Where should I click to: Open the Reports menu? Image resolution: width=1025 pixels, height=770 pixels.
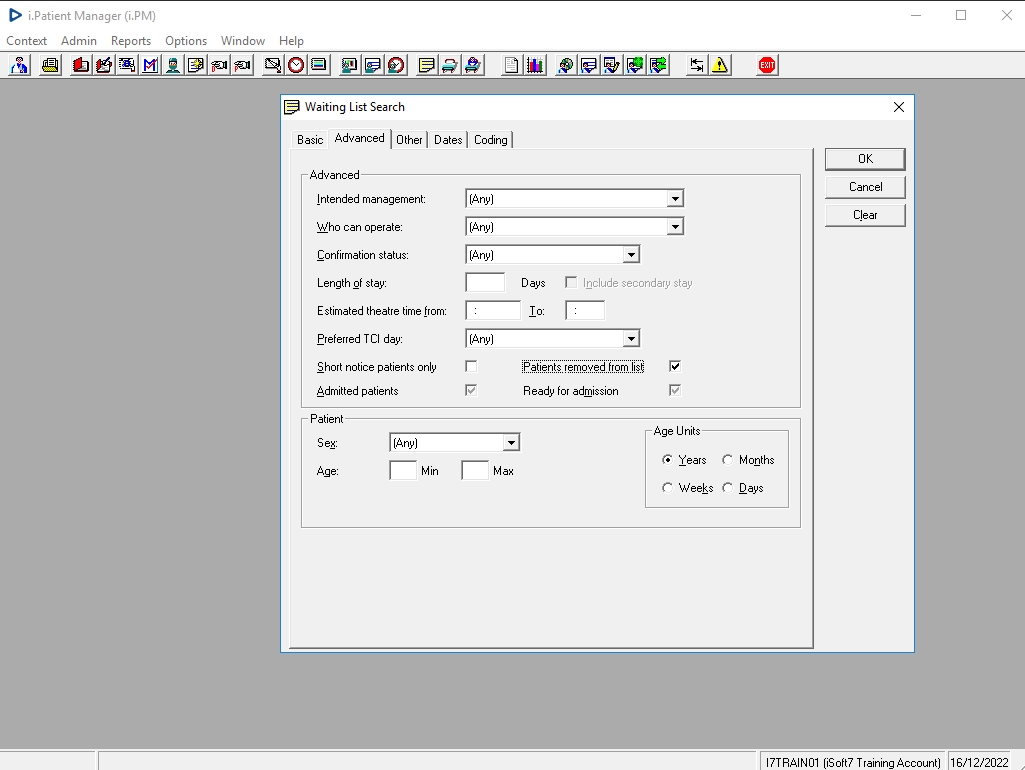[x=131, y=41]
